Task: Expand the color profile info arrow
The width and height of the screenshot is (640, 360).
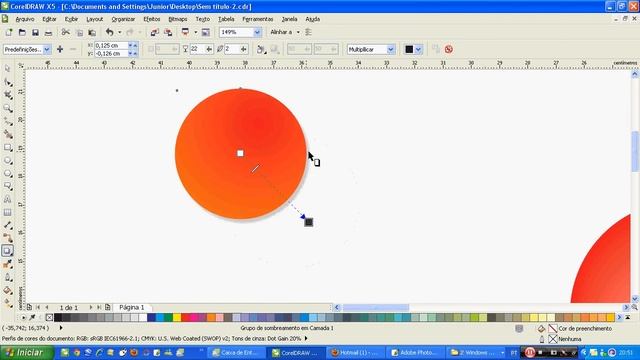Action: (x=306, y=338)
